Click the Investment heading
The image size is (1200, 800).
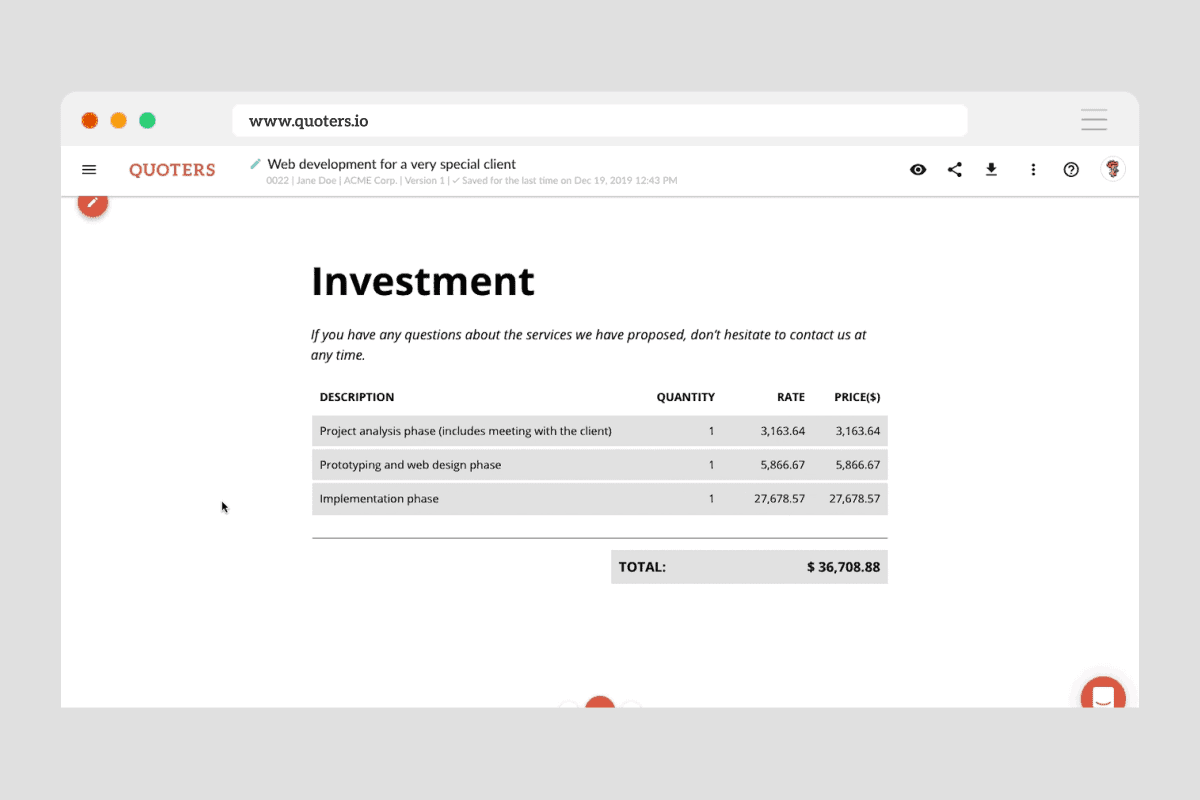(423, 281)
